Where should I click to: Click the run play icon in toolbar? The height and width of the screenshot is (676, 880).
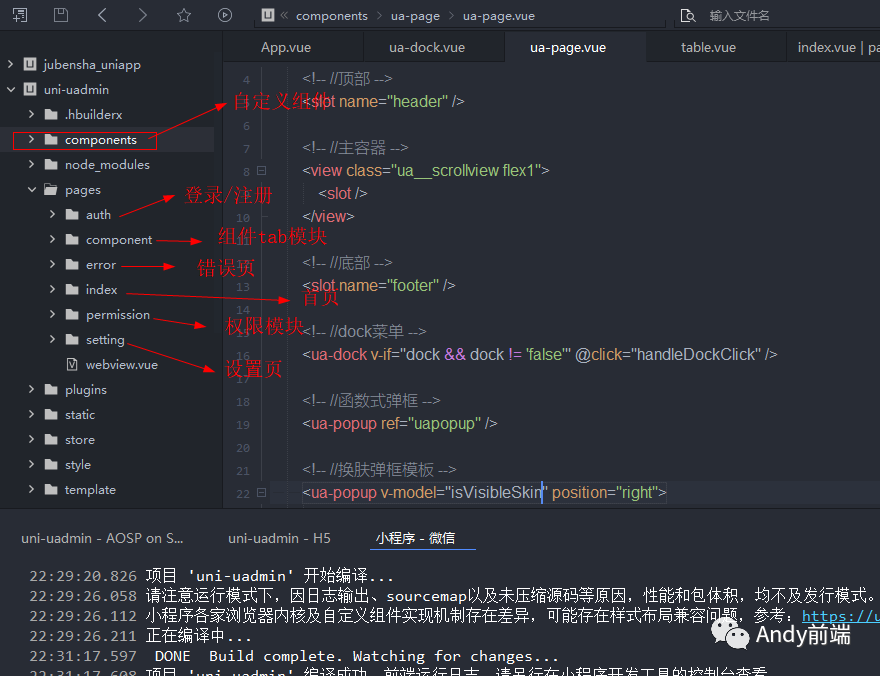(225, 15)
